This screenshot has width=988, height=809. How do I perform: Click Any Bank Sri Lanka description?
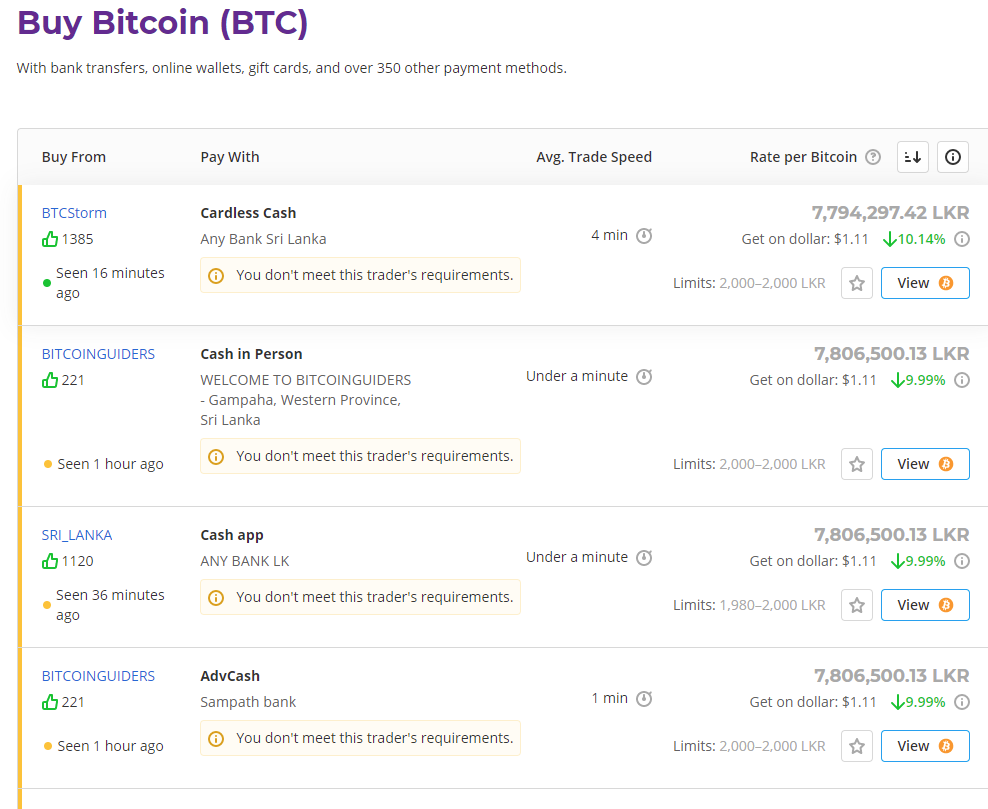click(263, 239)
